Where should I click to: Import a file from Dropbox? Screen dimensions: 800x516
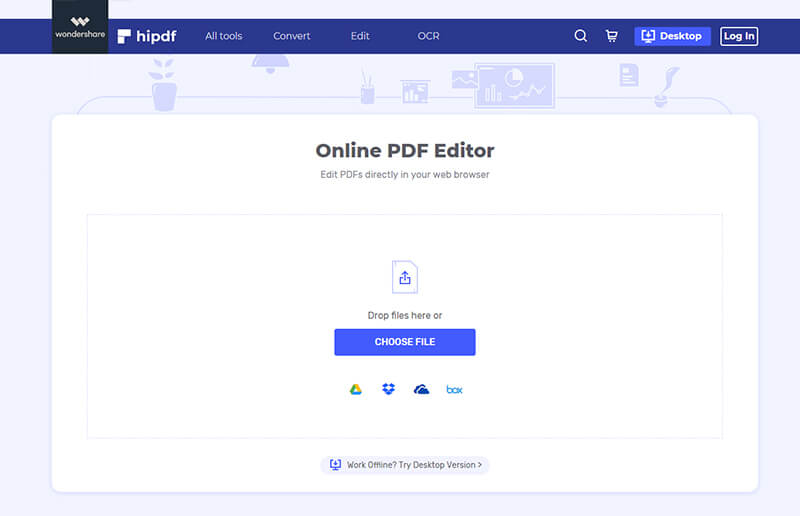(388, 389)
